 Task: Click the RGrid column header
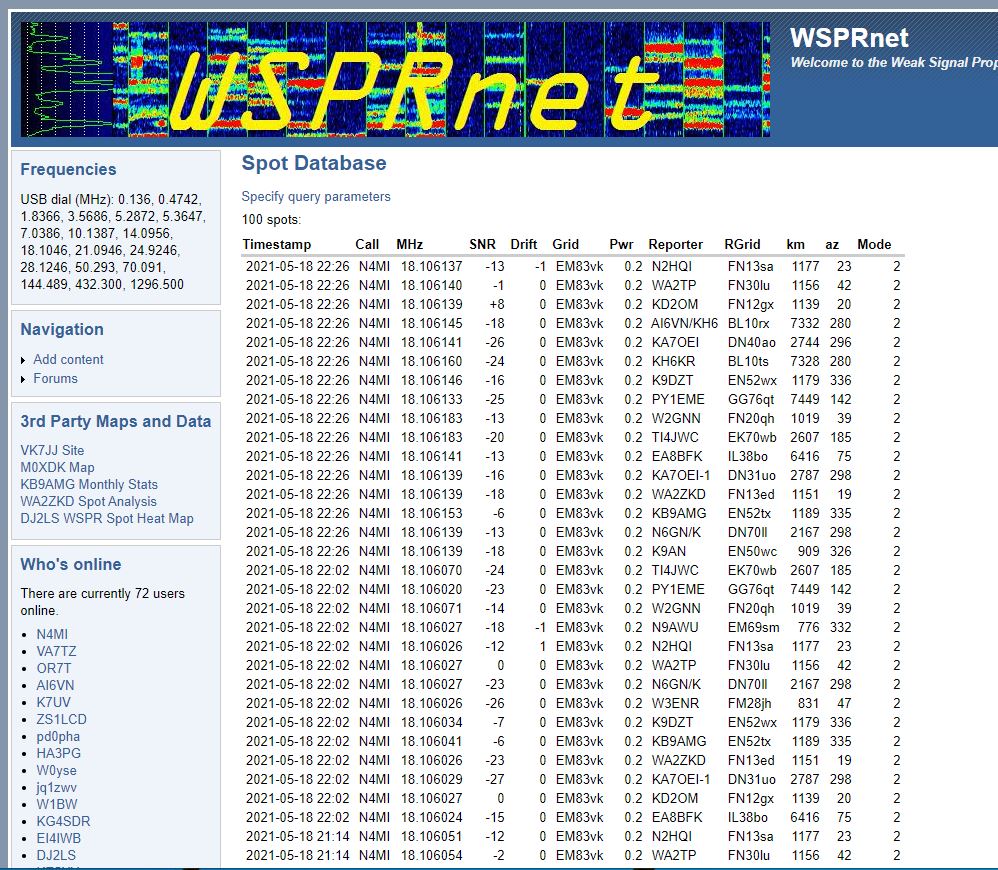742,244
